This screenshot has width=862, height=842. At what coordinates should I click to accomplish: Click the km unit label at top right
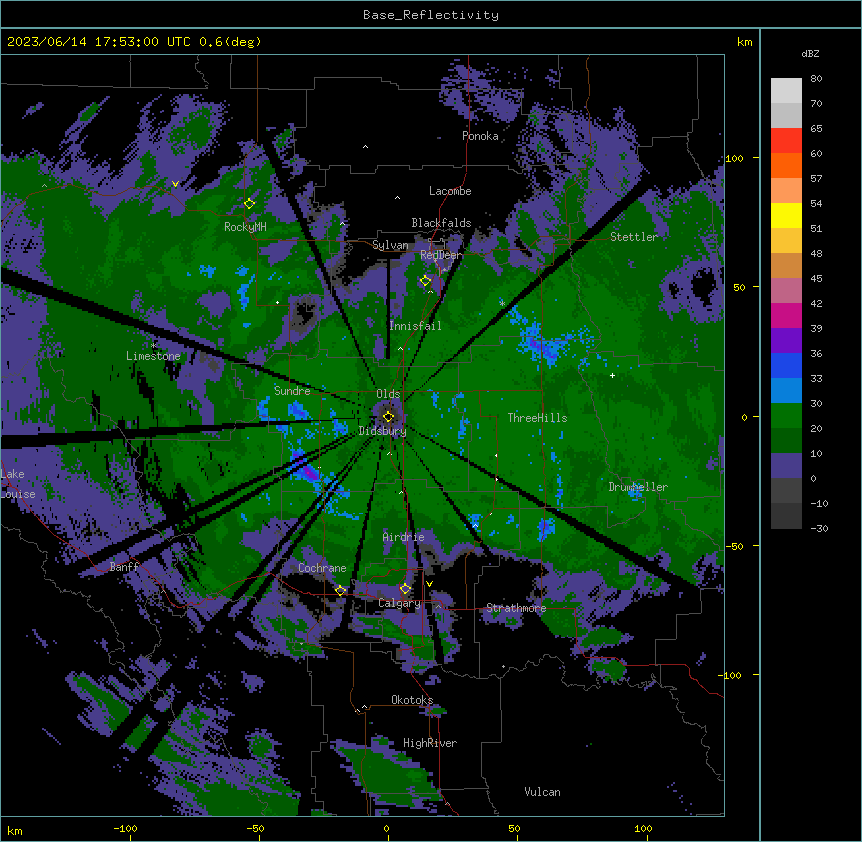(744, 42)
